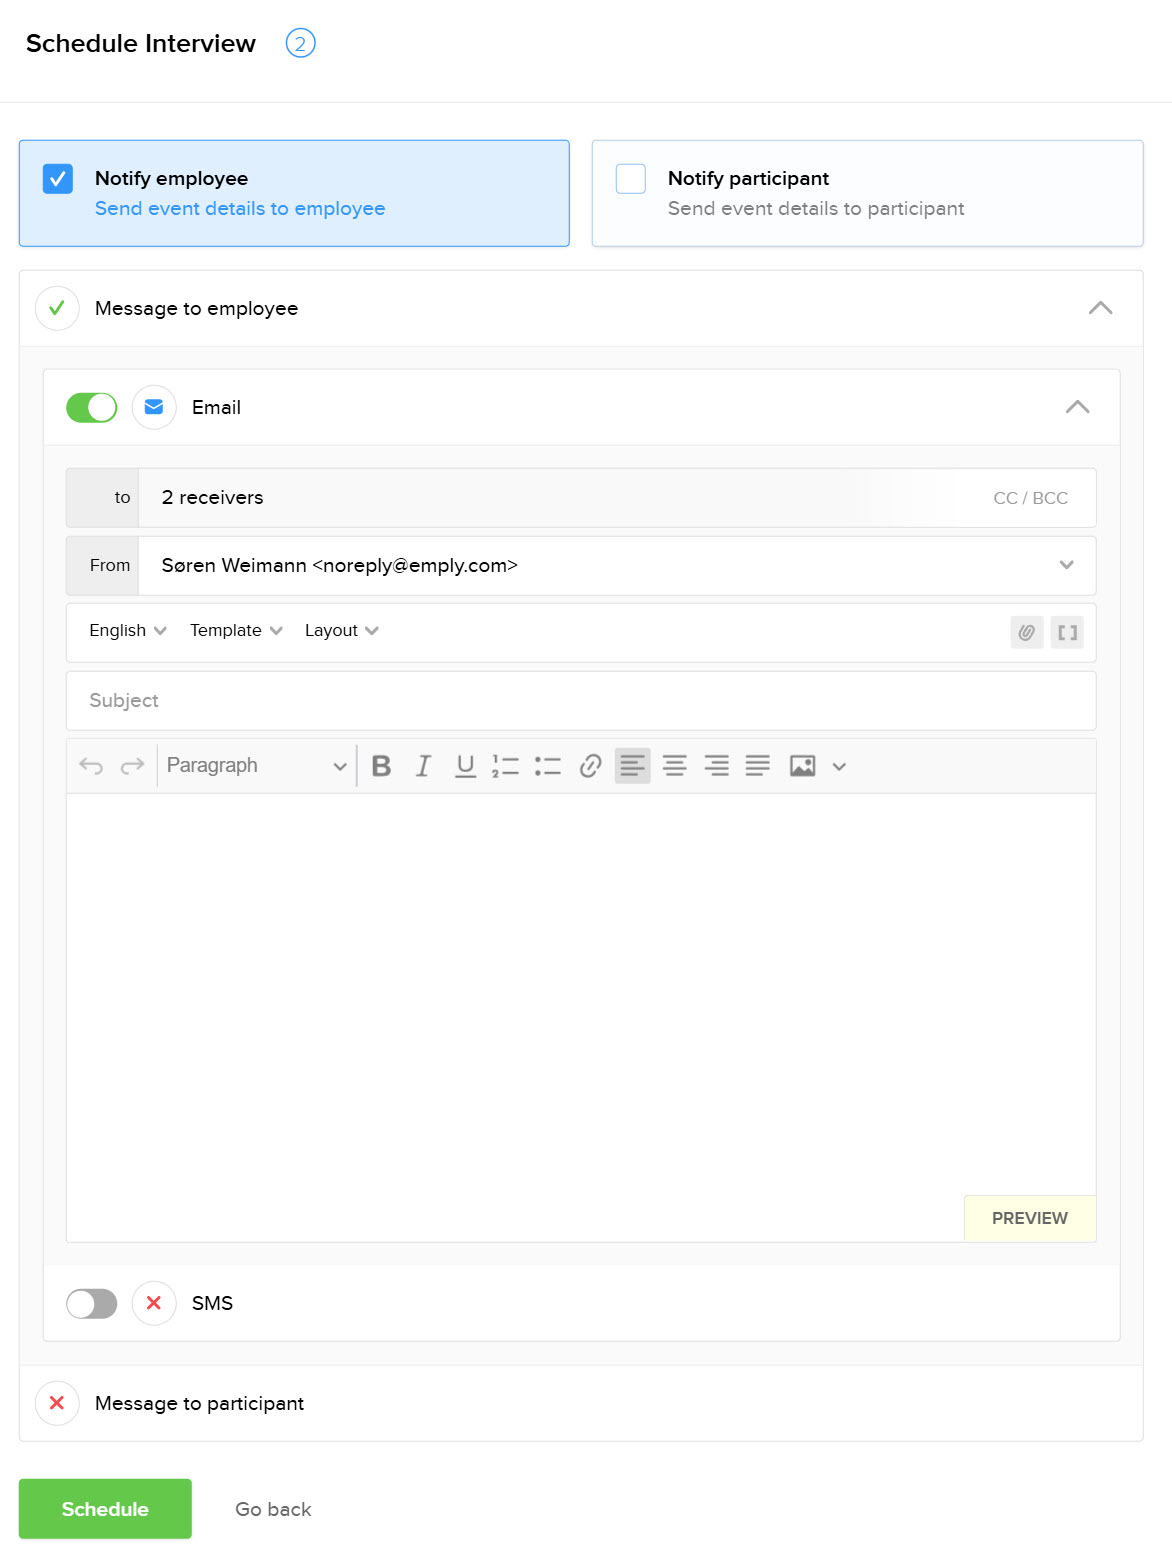Insert a numbered list

point(505,766)
